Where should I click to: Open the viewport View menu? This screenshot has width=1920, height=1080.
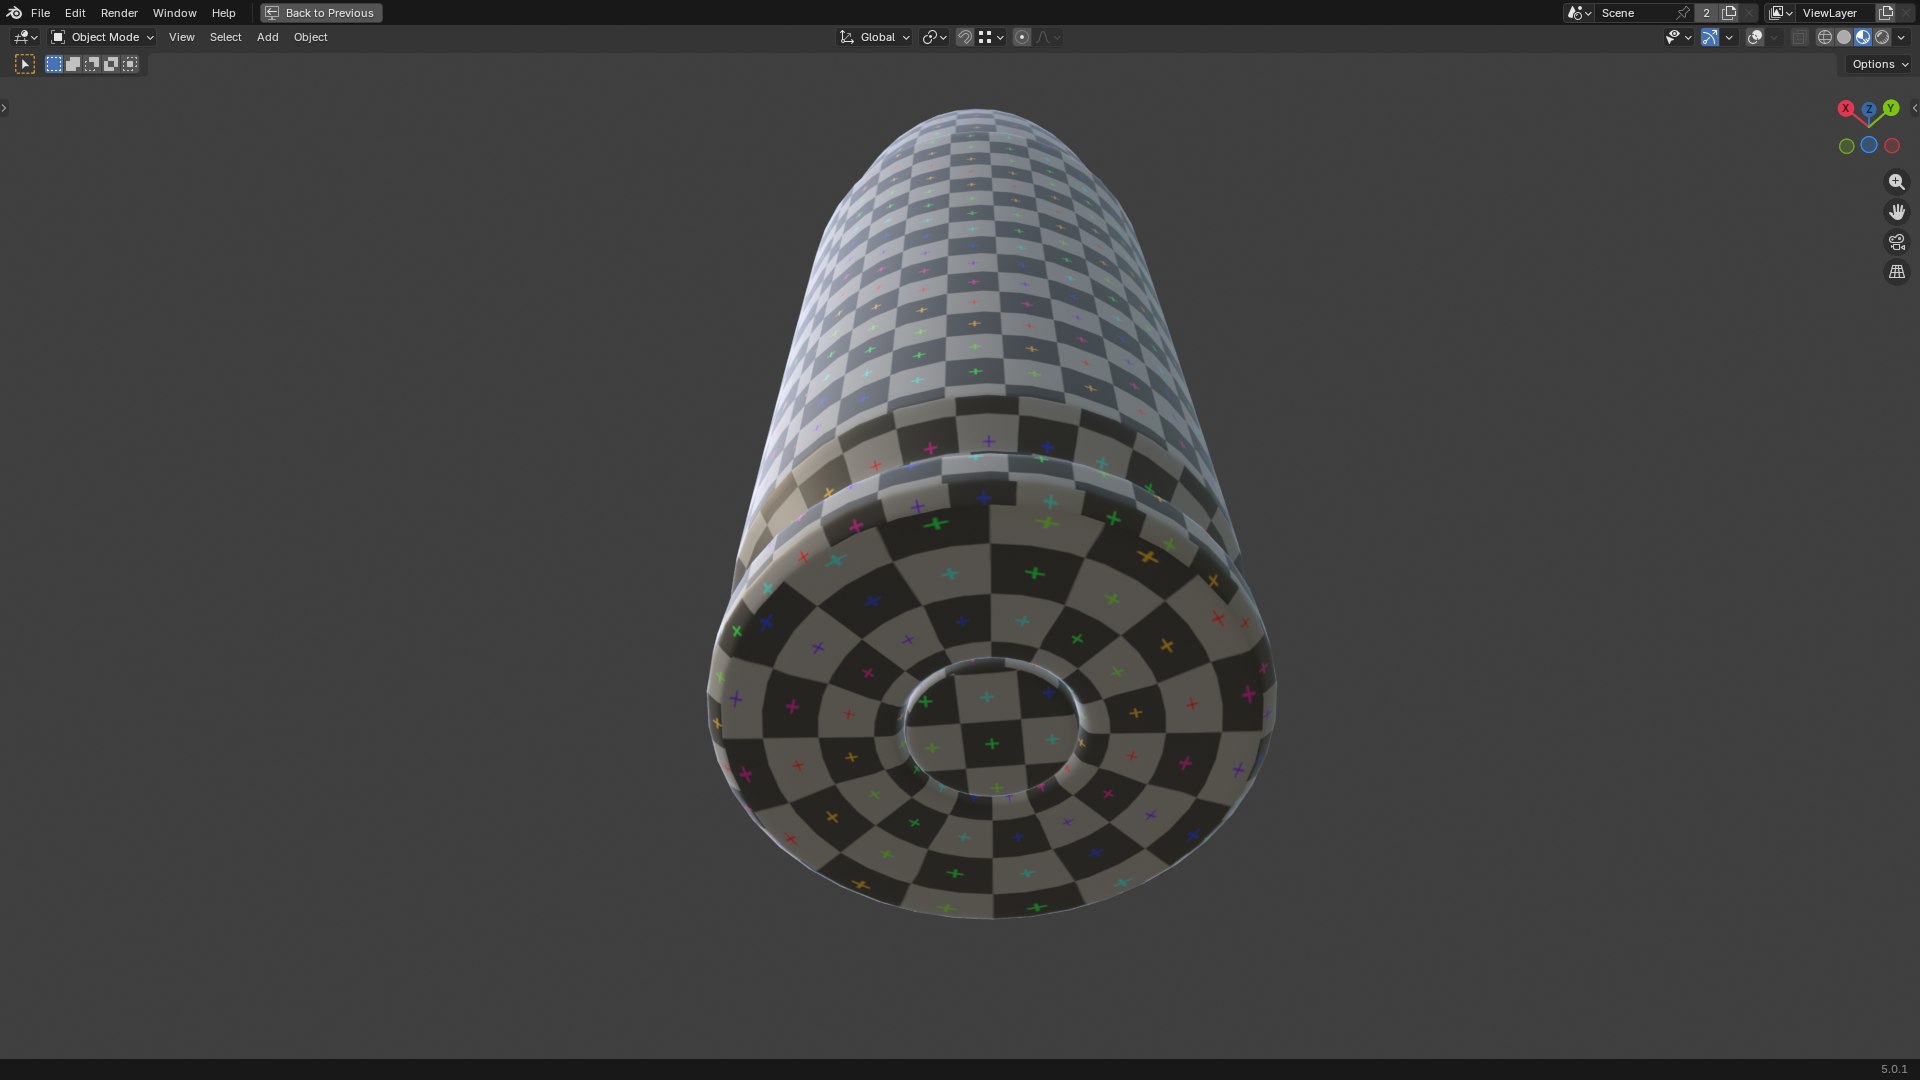[181, 37]
